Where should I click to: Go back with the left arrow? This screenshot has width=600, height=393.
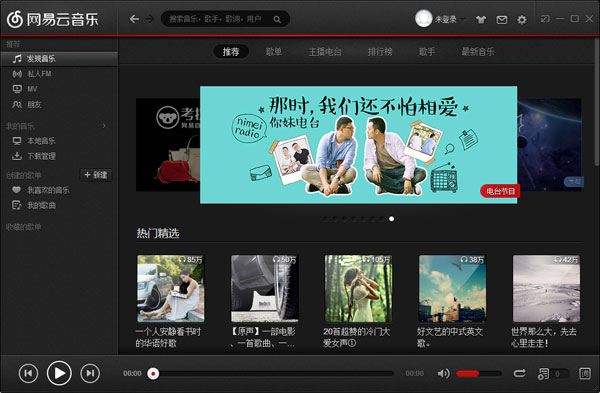pos(134,19)
